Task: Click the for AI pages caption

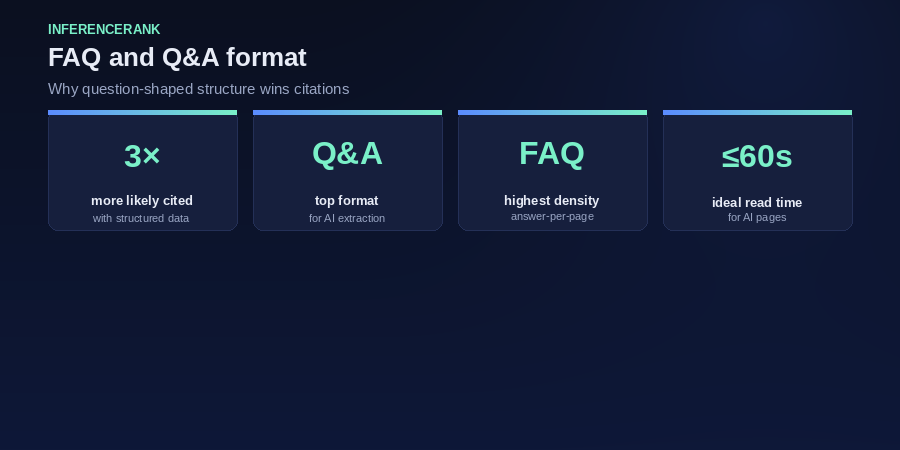Action: point(757,218)
